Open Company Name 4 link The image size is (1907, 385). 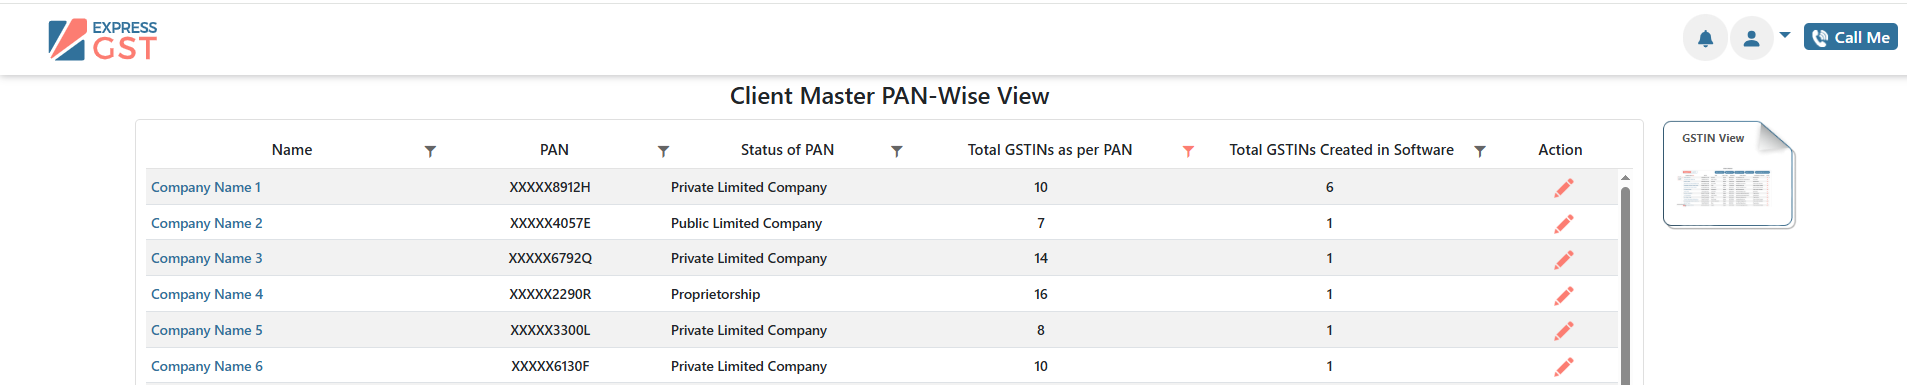pyautogui.click(x=207, y=294)
